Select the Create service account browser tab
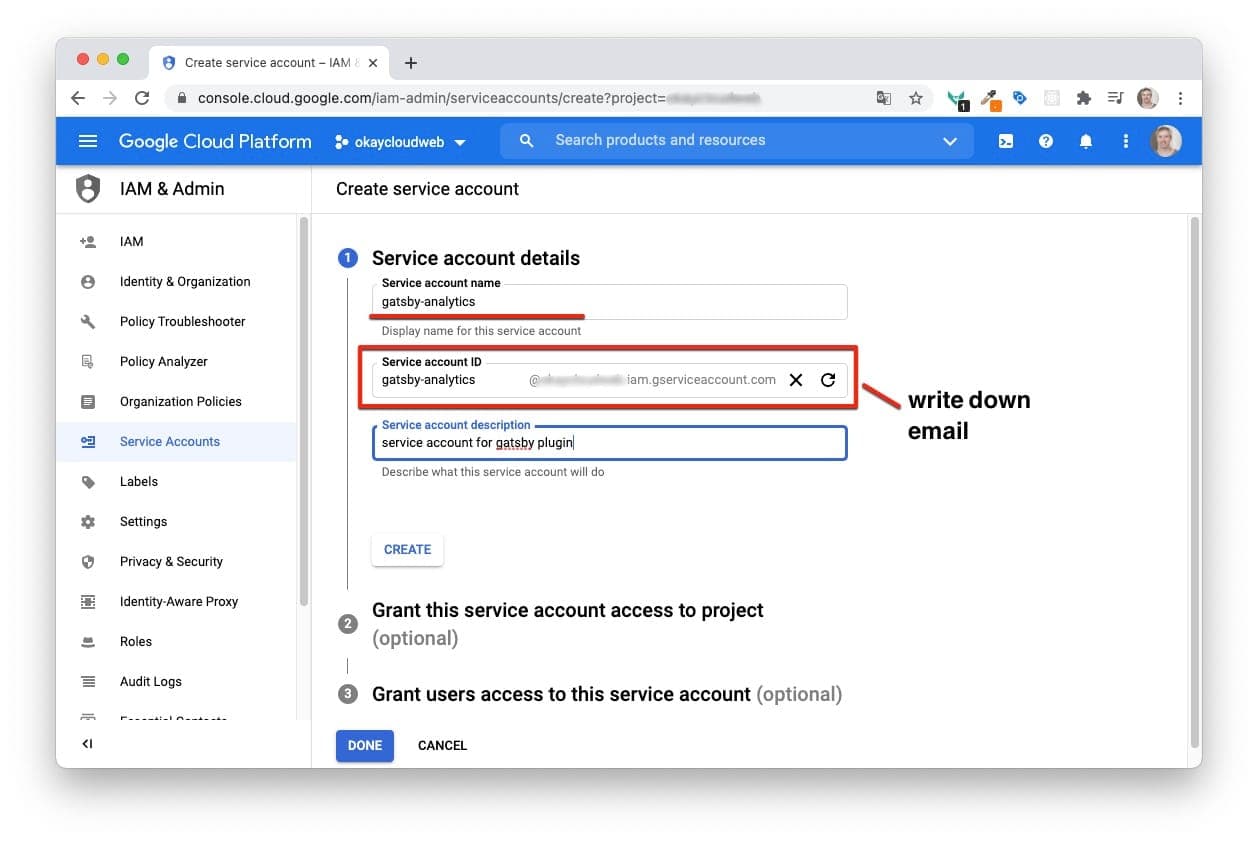The height and width of the screenshot is (842, 1258). [269, 63]
